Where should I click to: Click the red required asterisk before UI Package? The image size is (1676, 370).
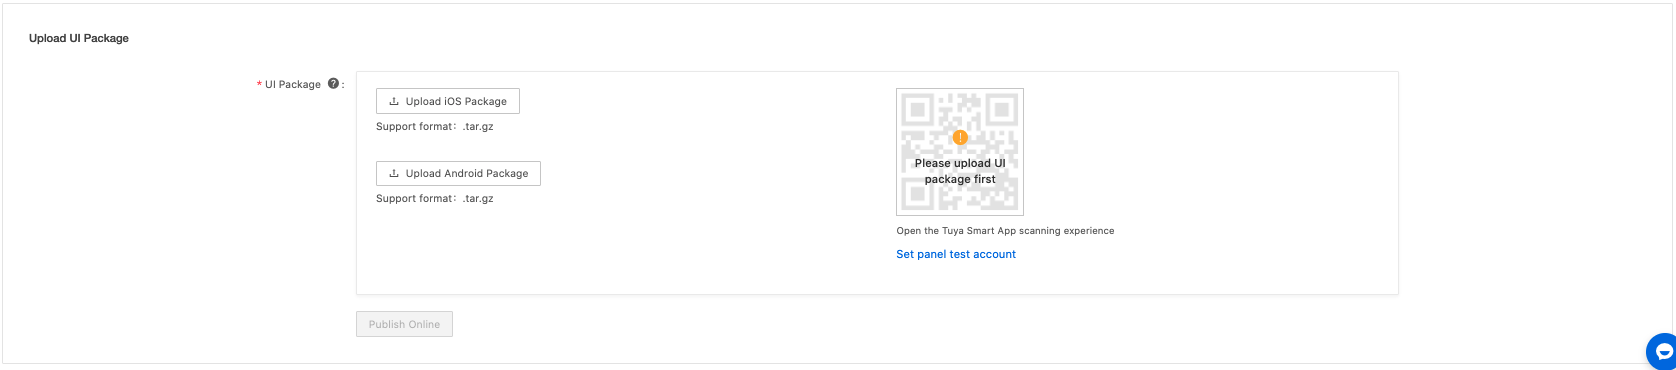click(x=260, y=85)
